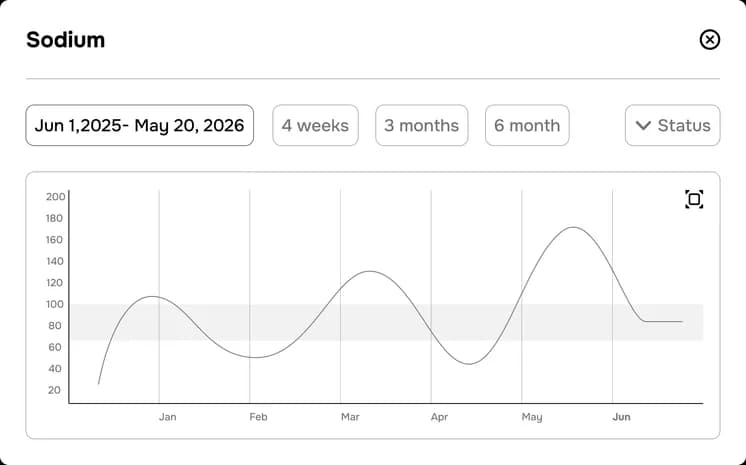Expand chart to fullscreen view icon
Screen dimensions: 746x465
coord(694,199)
